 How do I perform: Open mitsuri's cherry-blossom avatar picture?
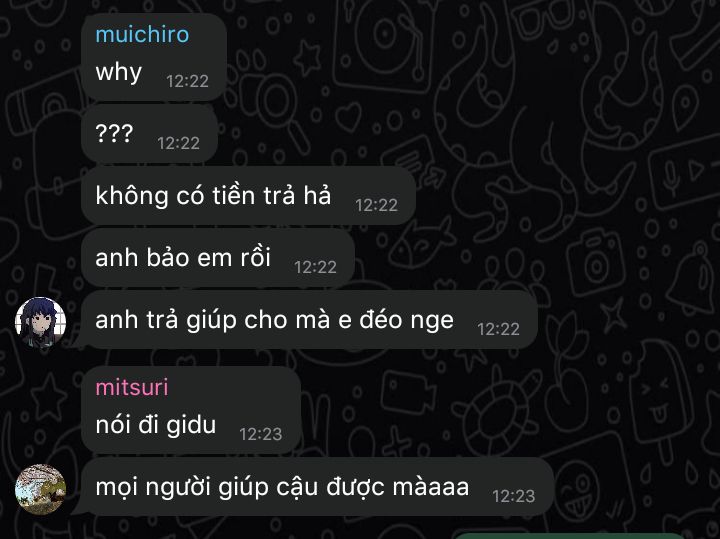(40, 489)
